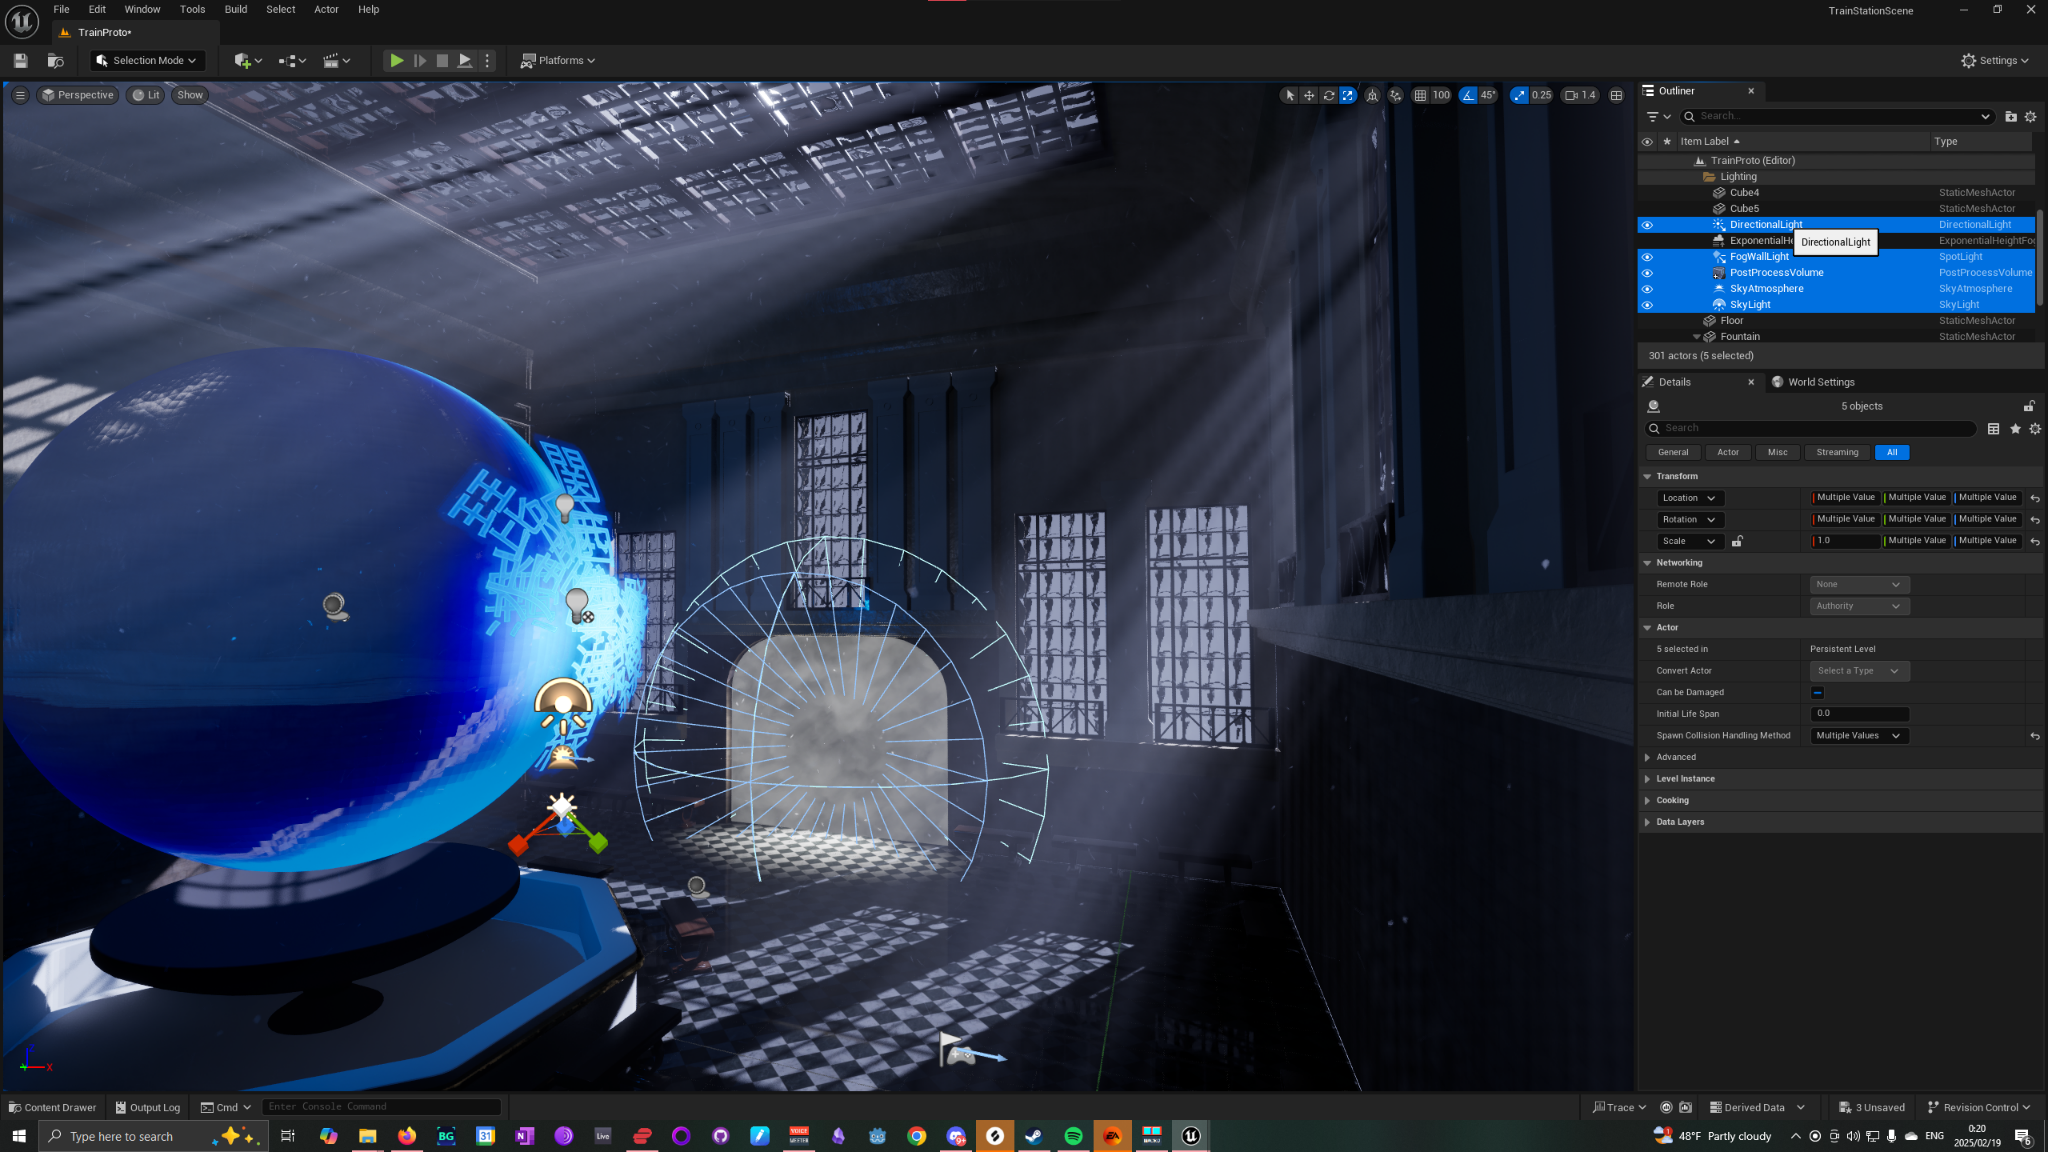Click the Enter Console Command field
Image resolution: width=2048 pixels, height=1152 pixels.
(x=380, y=1107)
